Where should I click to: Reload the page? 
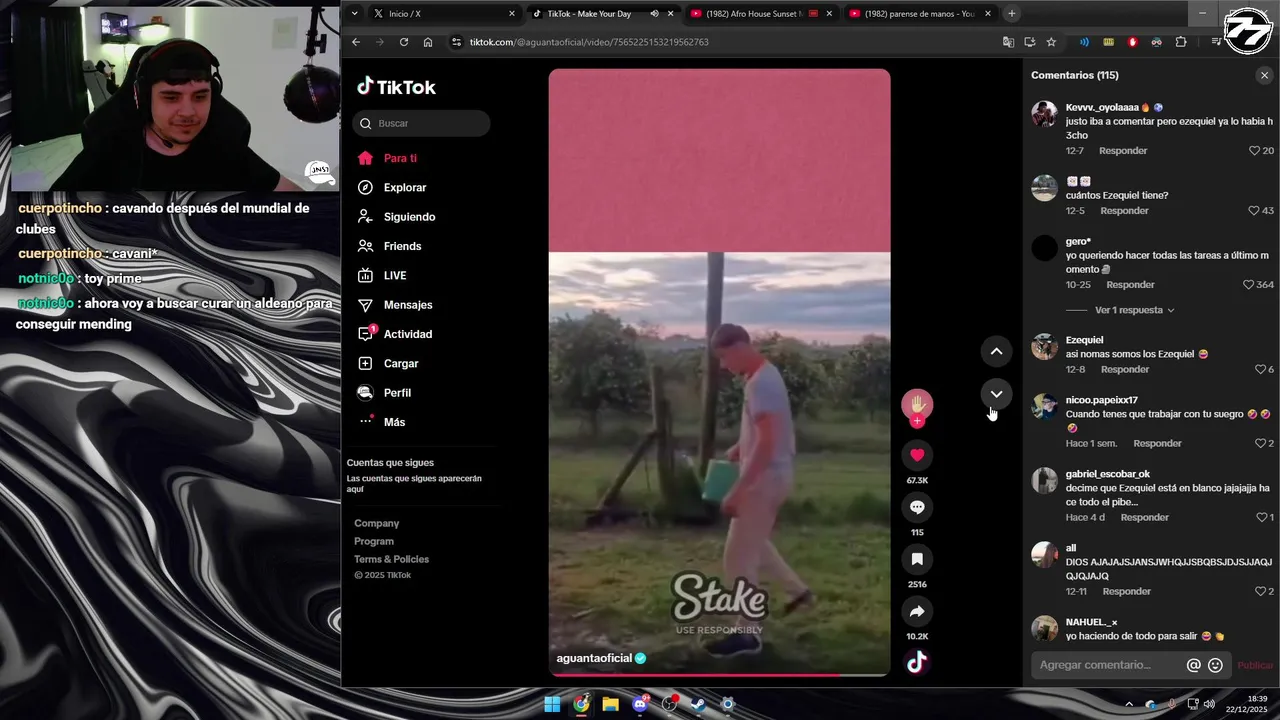point(404,42)
